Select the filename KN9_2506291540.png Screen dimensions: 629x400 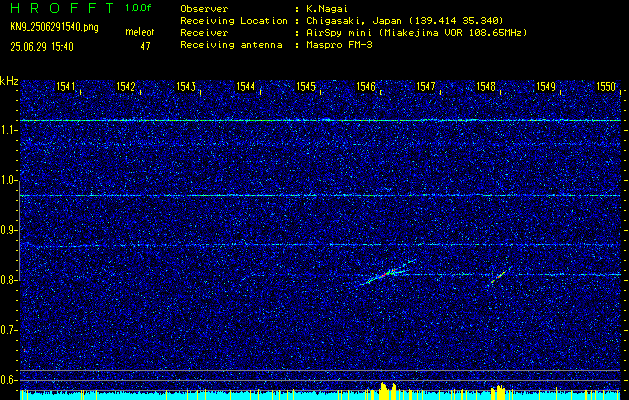[54, 27]
